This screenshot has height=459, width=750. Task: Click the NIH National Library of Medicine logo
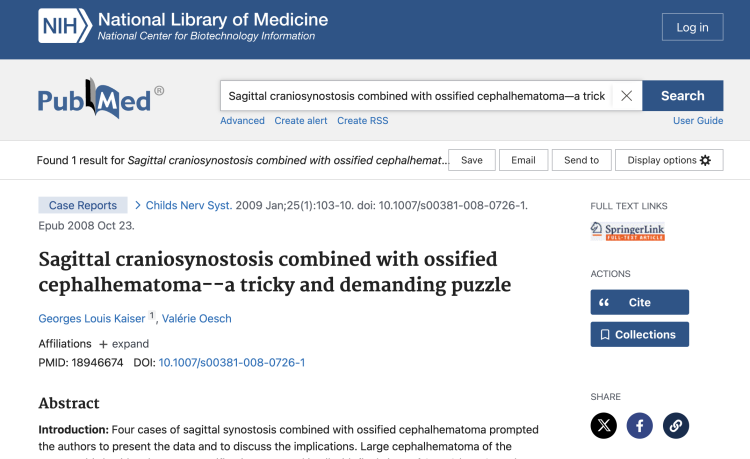183,26
